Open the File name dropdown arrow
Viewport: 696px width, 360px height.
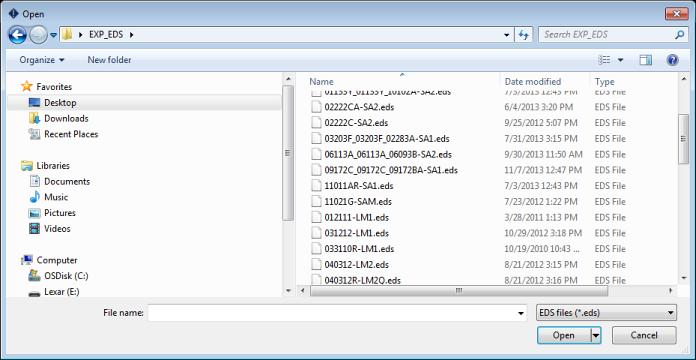tap(521, 313)
